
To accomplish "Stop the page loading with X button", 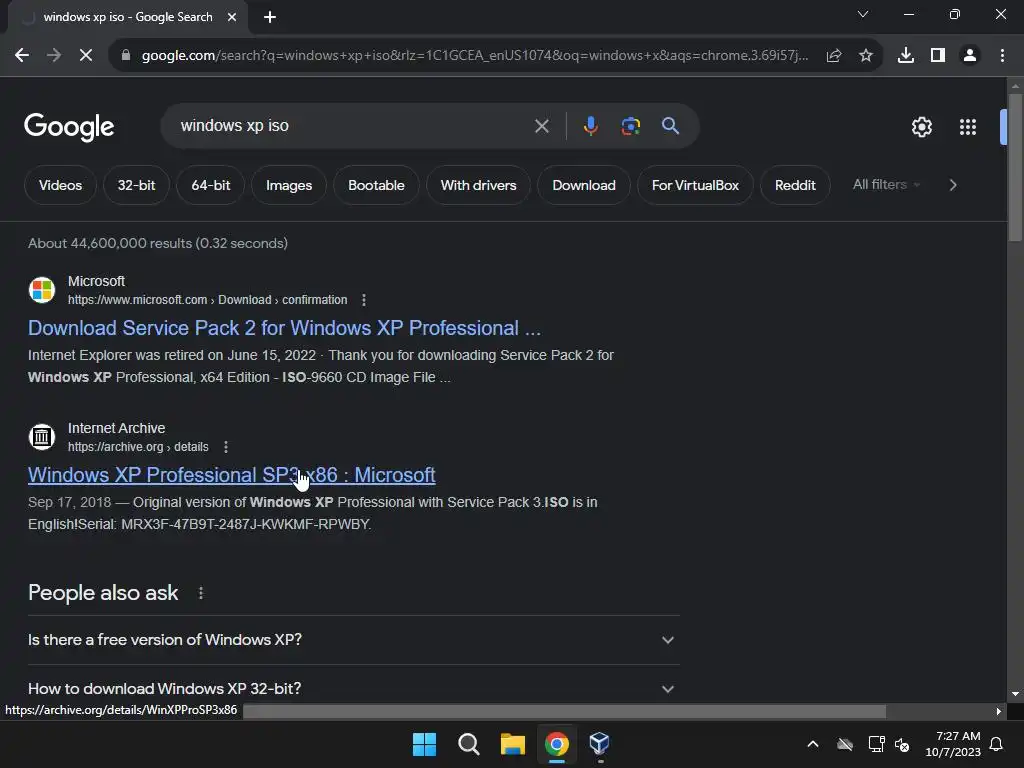I will pyautogui.click(x=86, y=56).
